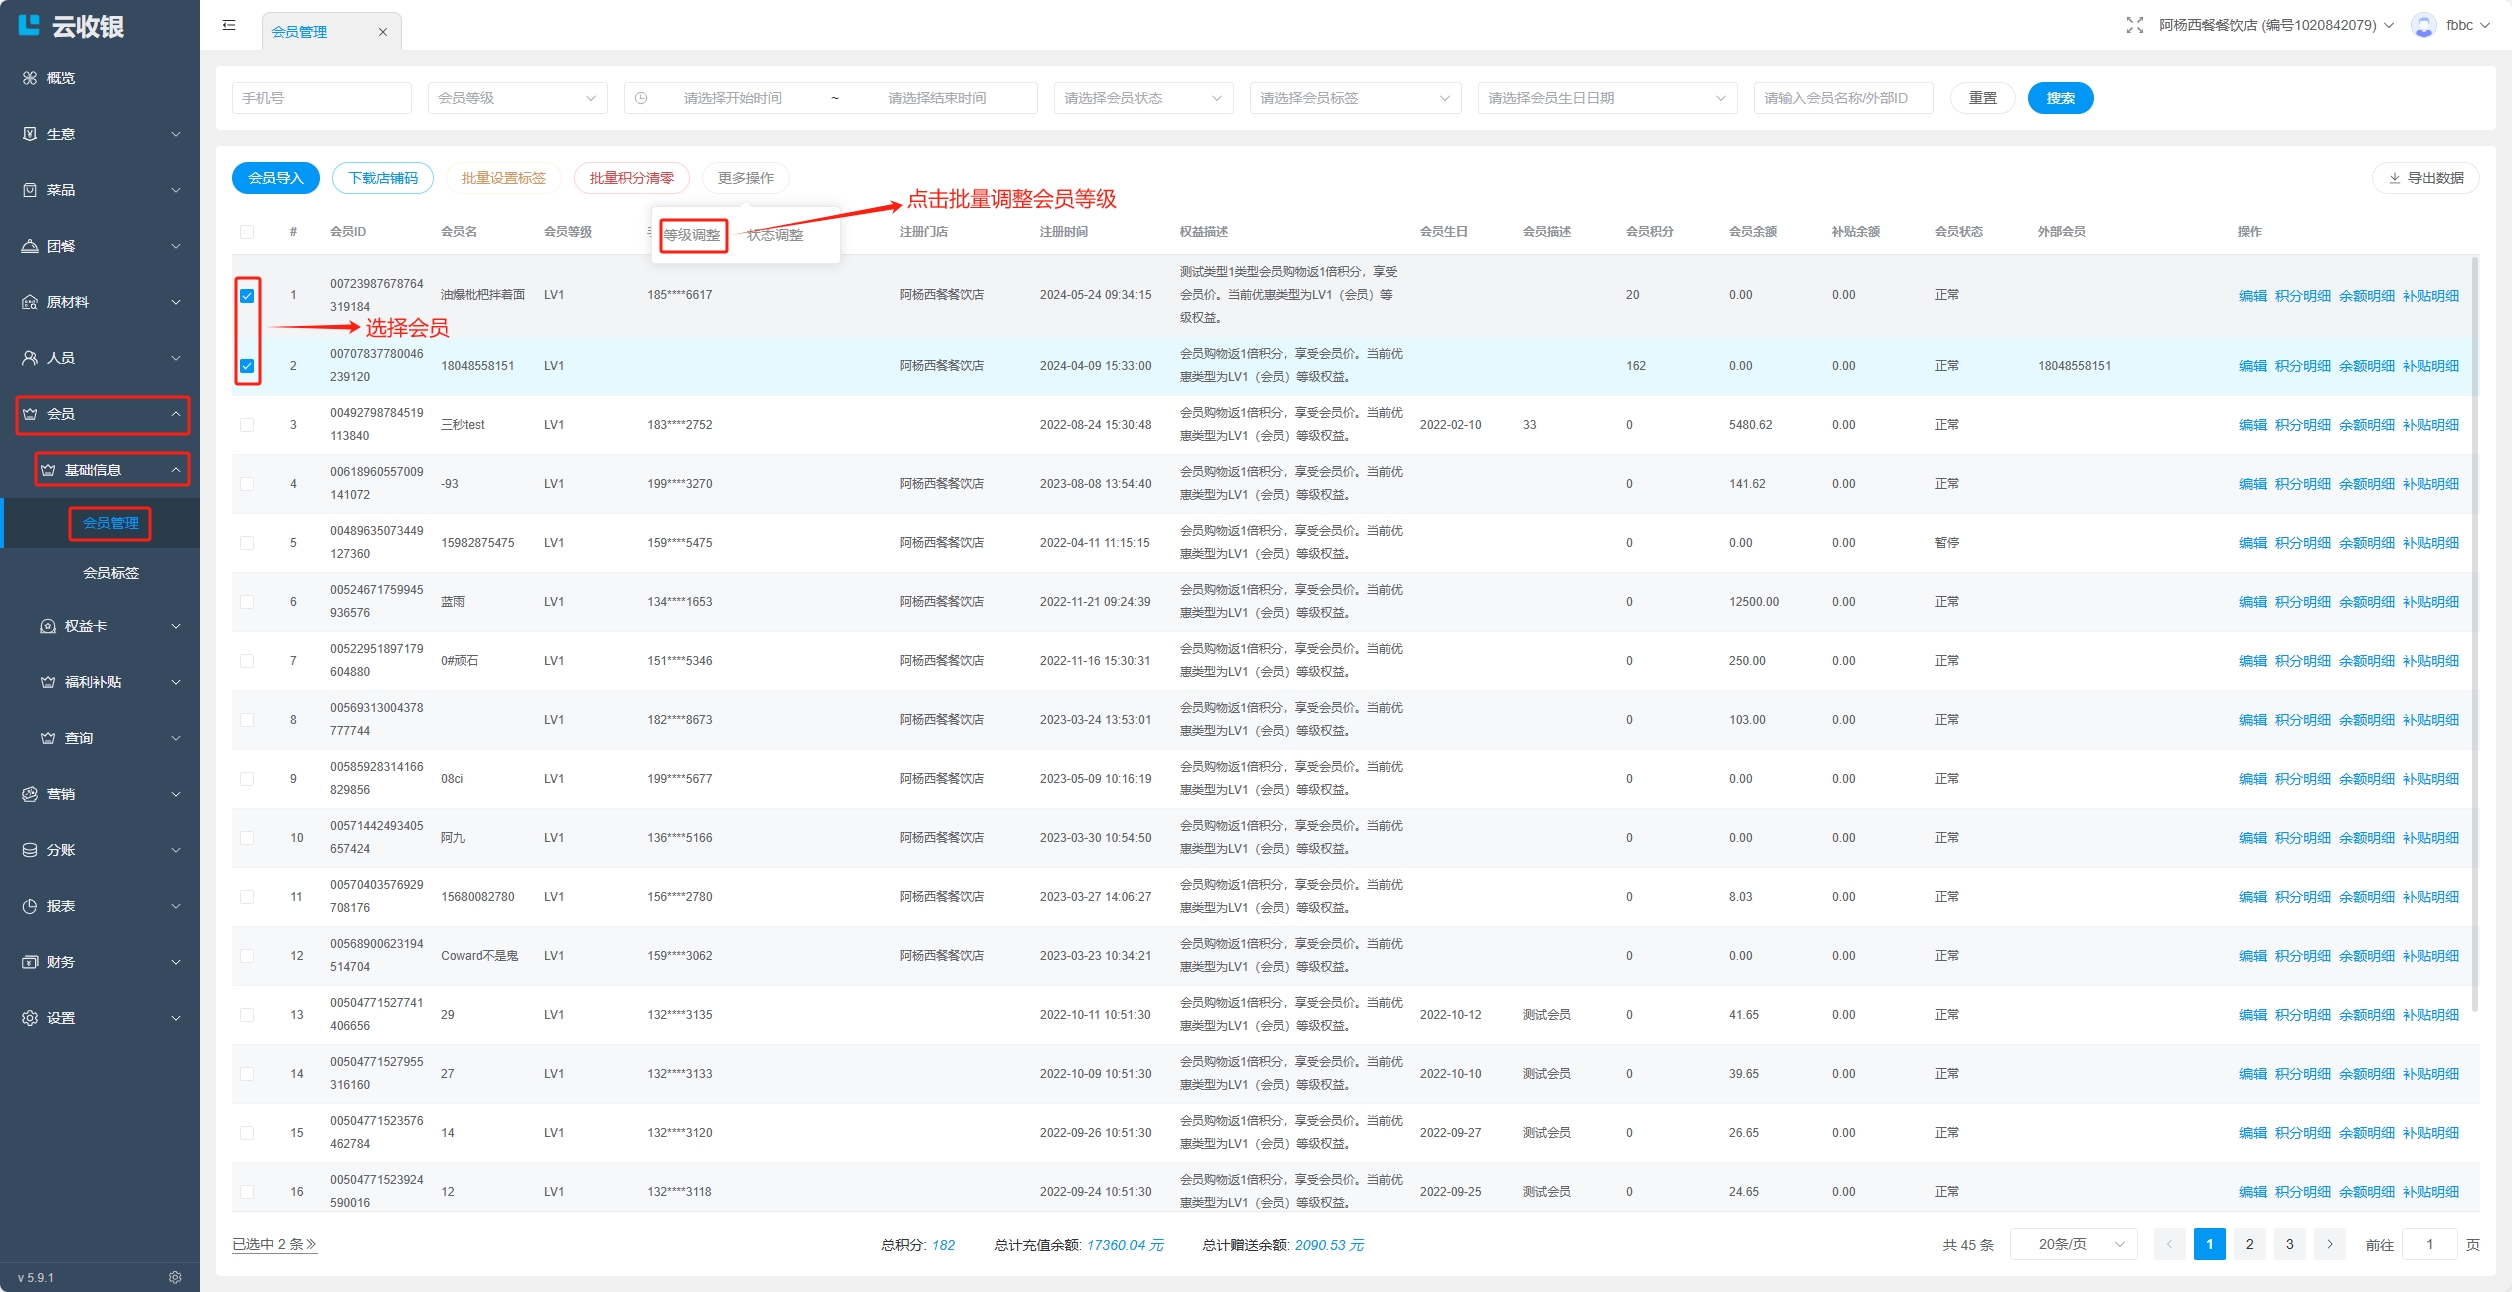The width and height of the screenshot is (2512, 1292).
Task: Open 会员标签 in the sidebar
Action: click(111, 573)
